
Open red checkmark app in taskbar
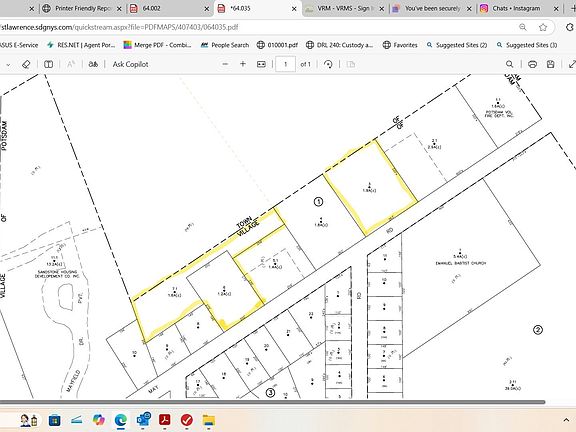[x=187, y=420]
